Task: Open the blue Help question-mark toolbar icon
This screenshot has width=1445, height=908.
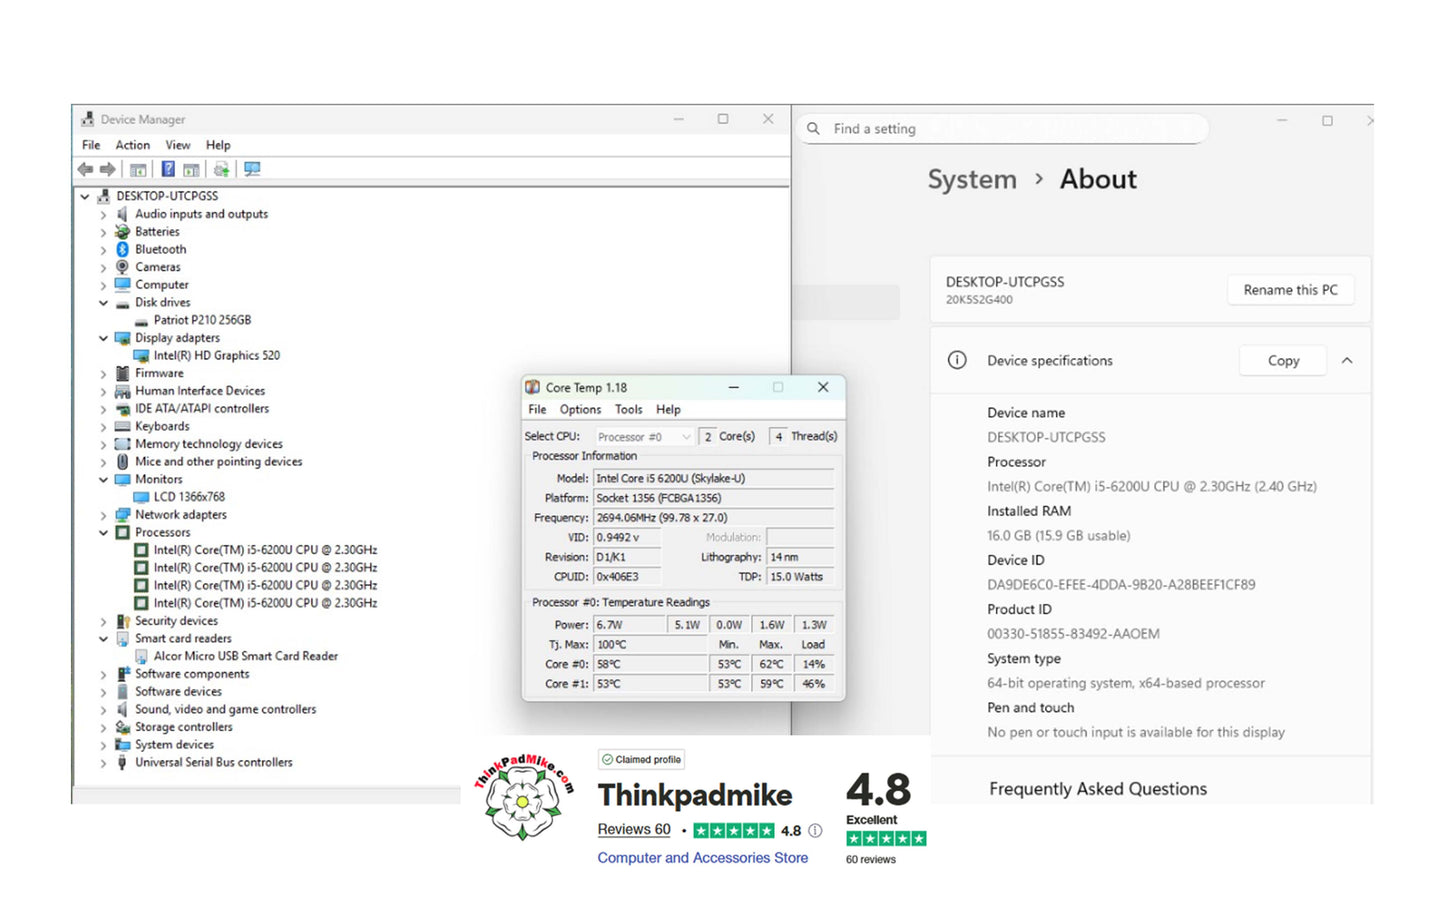Action: click(x=168, y=169)
